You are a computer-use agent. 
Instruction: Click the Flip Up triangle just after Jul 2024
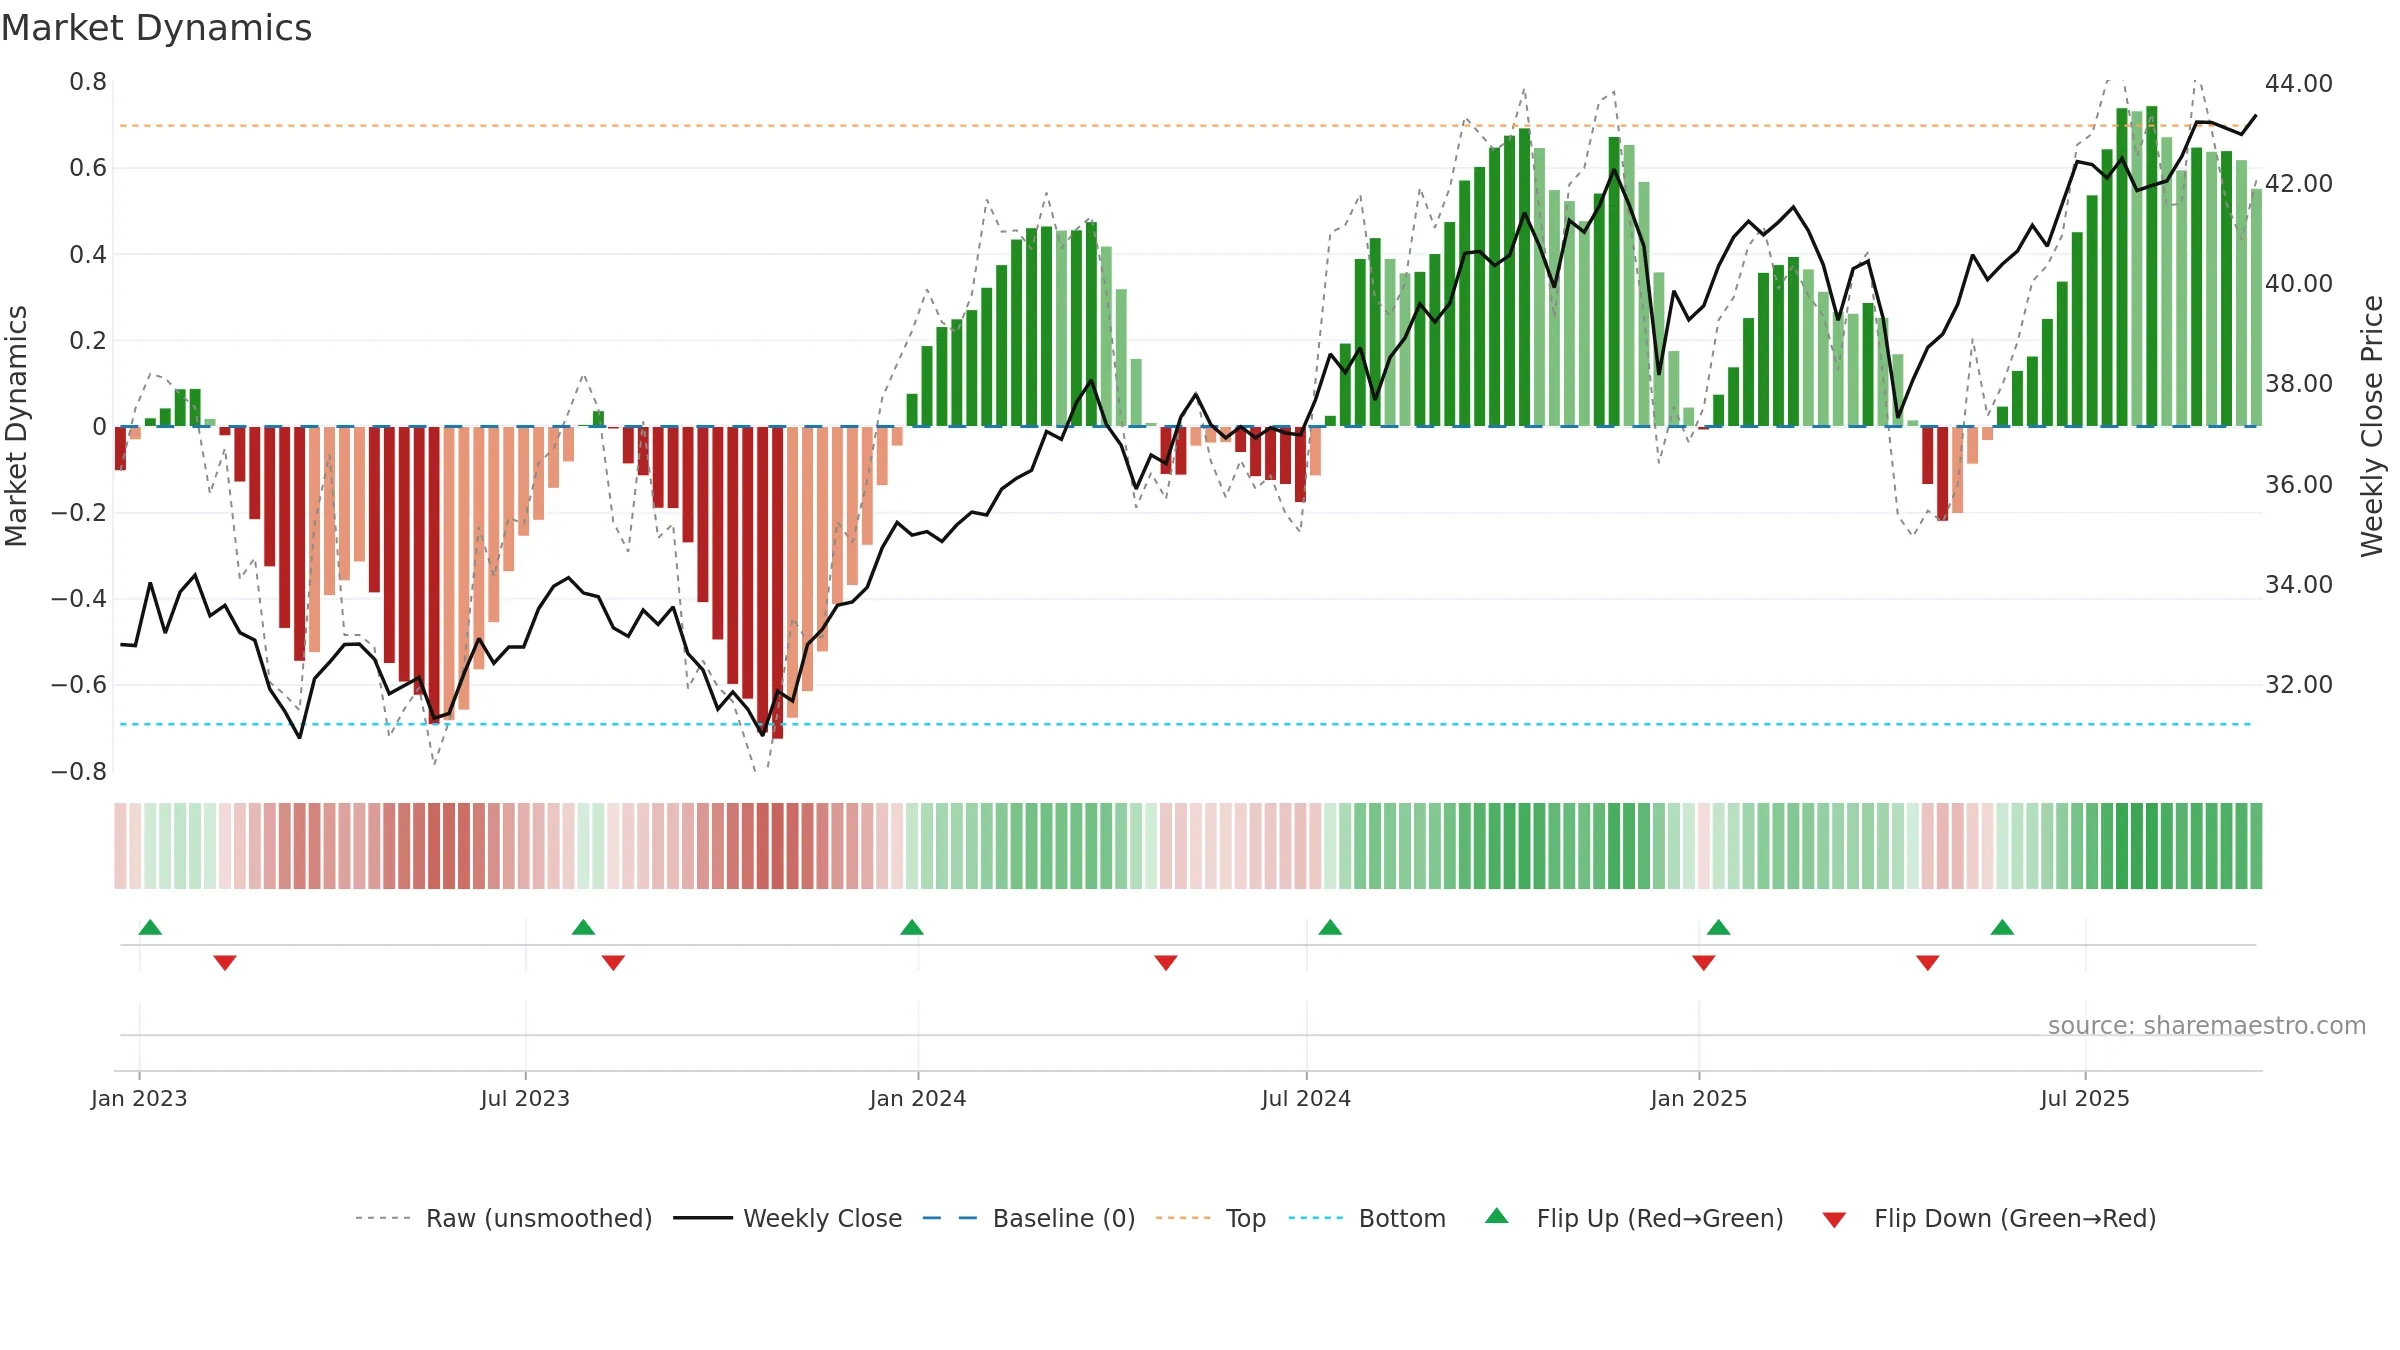[1330, 927]
